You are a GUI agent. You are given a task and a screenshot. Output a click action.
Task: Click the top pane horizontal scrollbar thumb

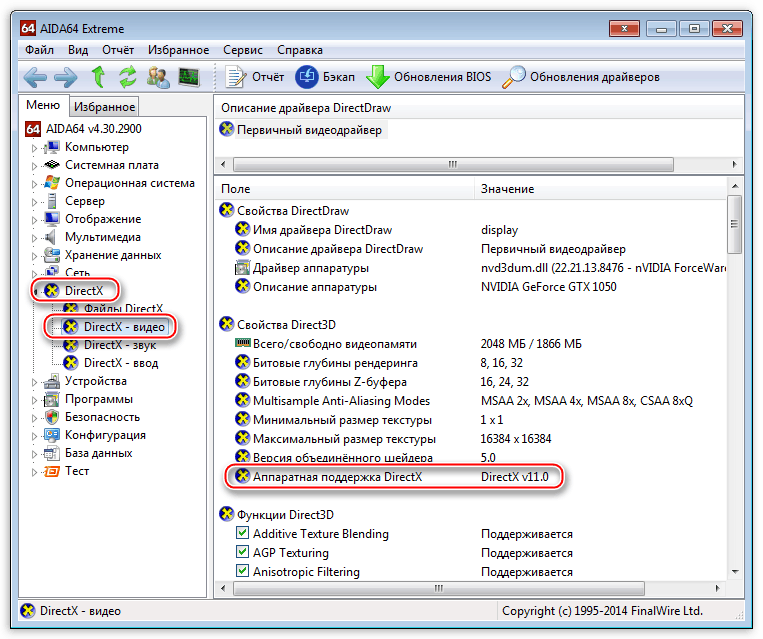click(453, 164)
